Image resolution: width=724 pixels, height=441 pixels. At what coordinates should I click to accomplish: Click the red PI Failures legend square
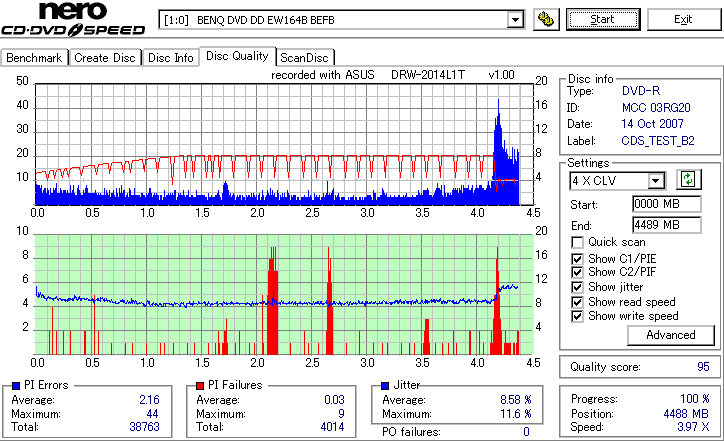tap(200, 386)
